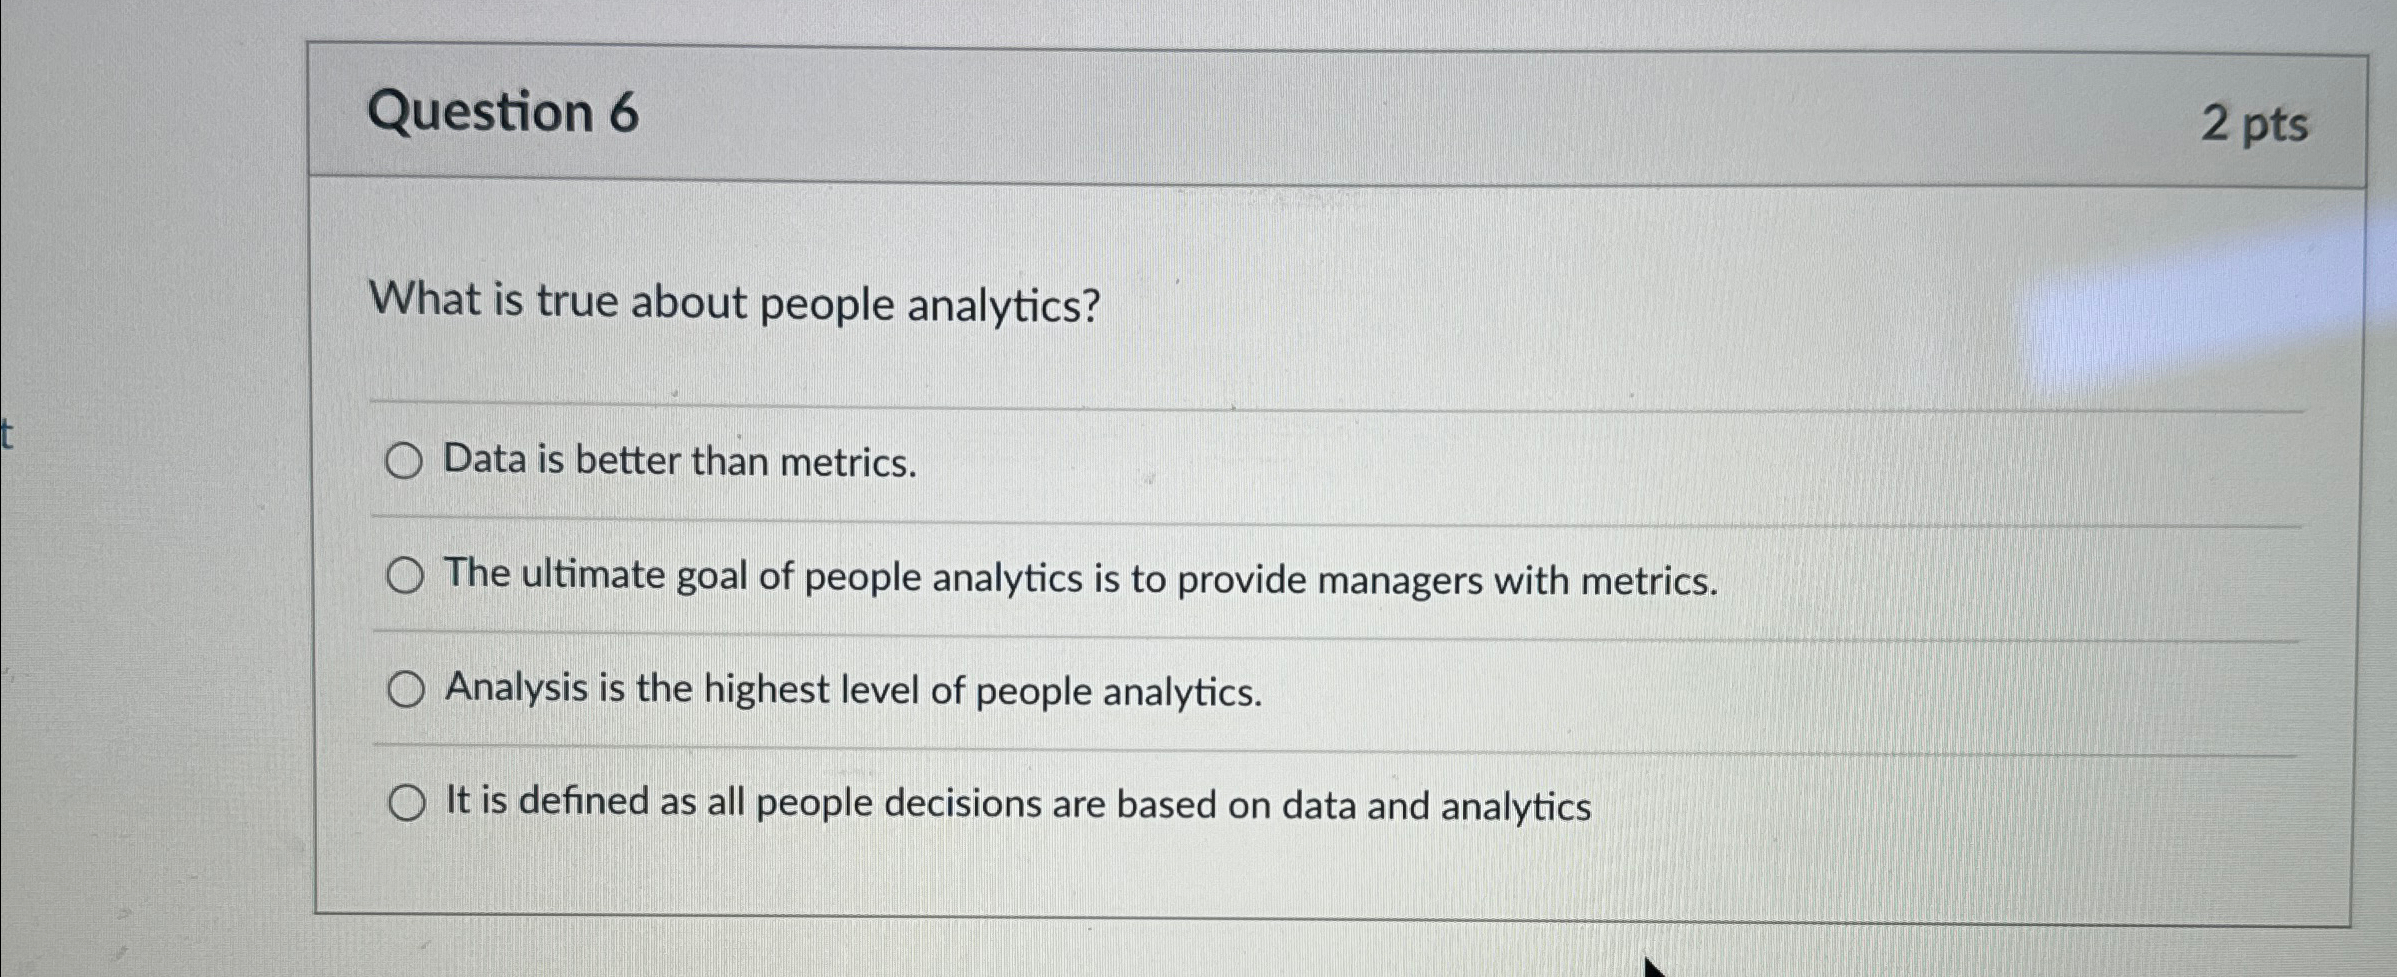Choose radio button for 'ultimate goal' answer
This screenshot has height=977, width=2397.
405,576
